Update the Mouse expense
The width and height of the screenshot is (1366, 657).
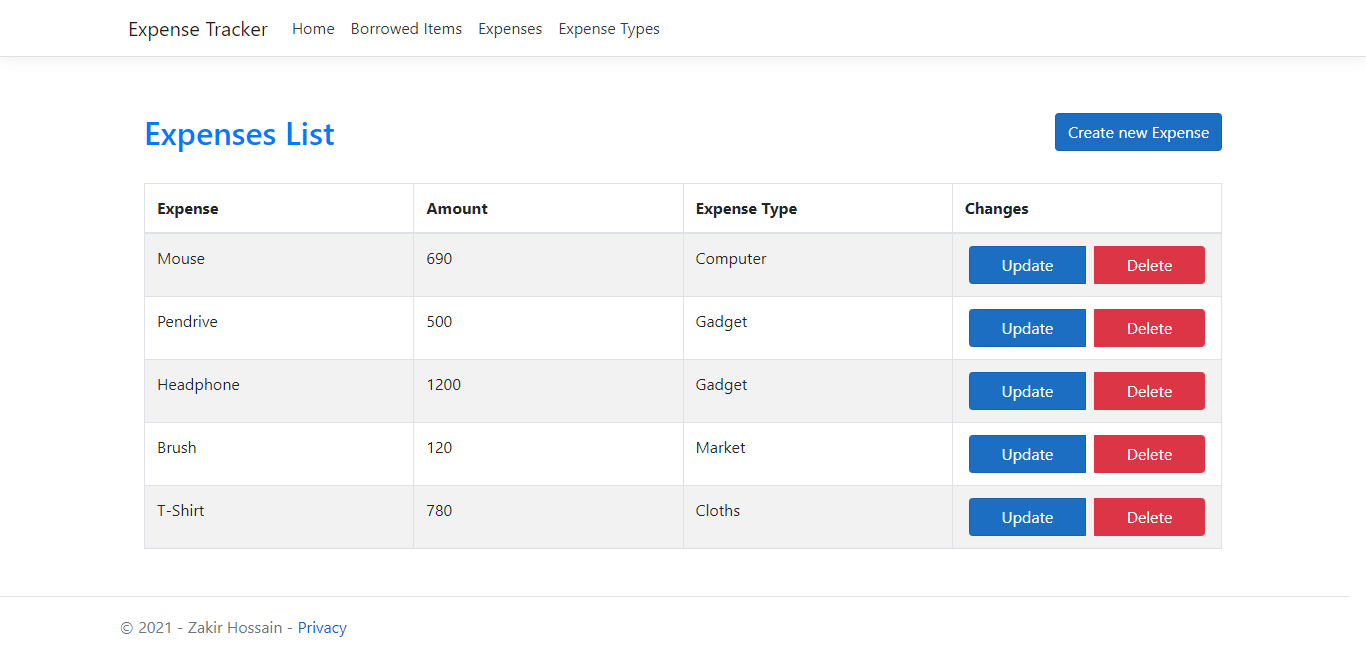1027,265
